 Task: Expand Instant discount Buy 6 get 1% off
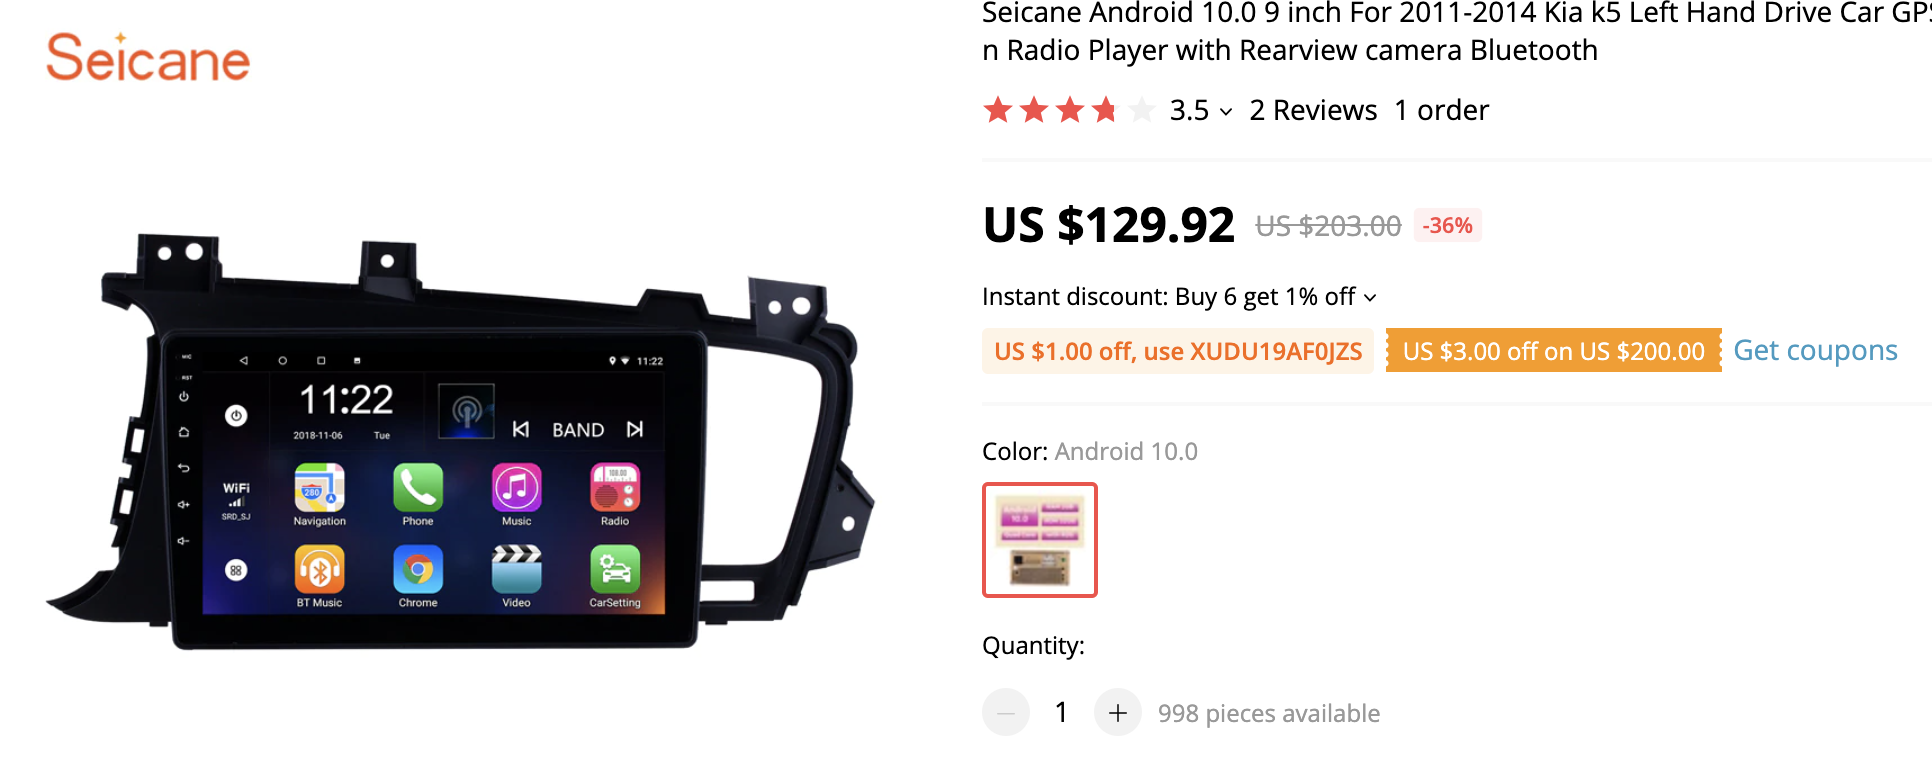(1370, 298)
